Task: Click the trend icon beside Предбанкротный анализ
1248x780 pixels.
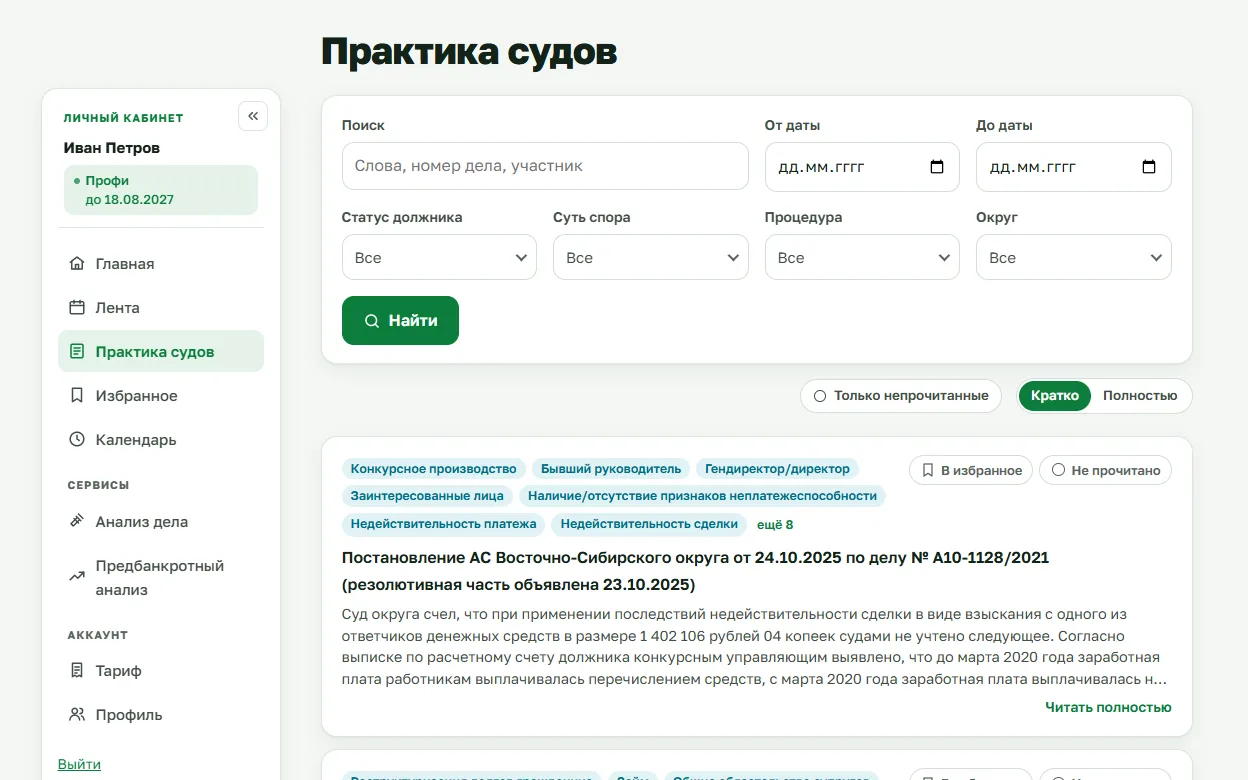Action: 77,576
